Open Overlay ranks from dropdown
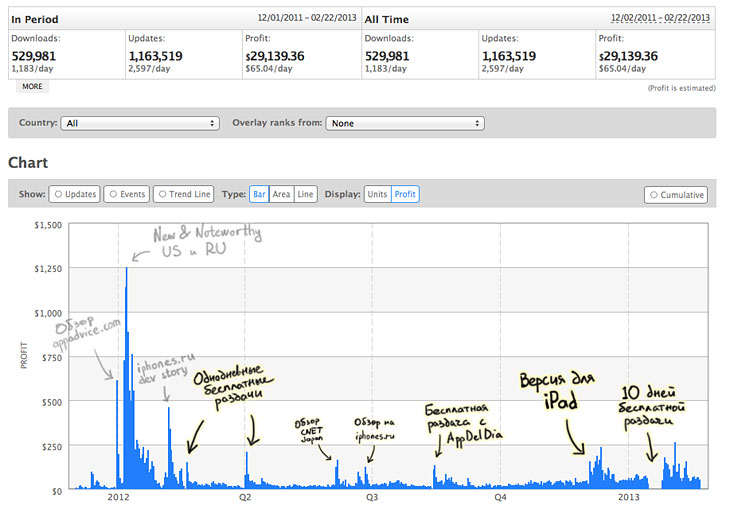Viewport: 730px width, 509px height. coord(405,123)
